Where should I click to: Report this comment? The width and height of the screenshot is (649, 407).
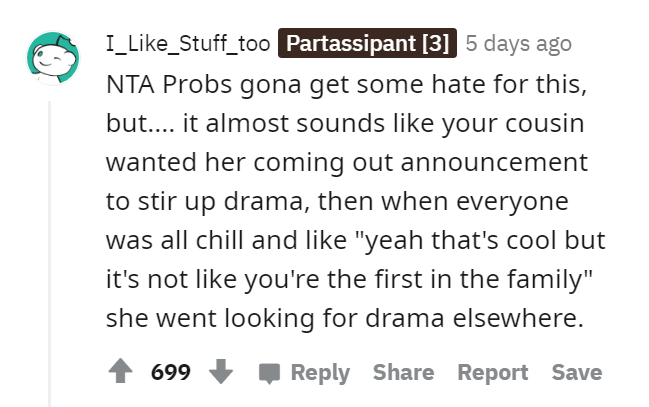point(493,373)
